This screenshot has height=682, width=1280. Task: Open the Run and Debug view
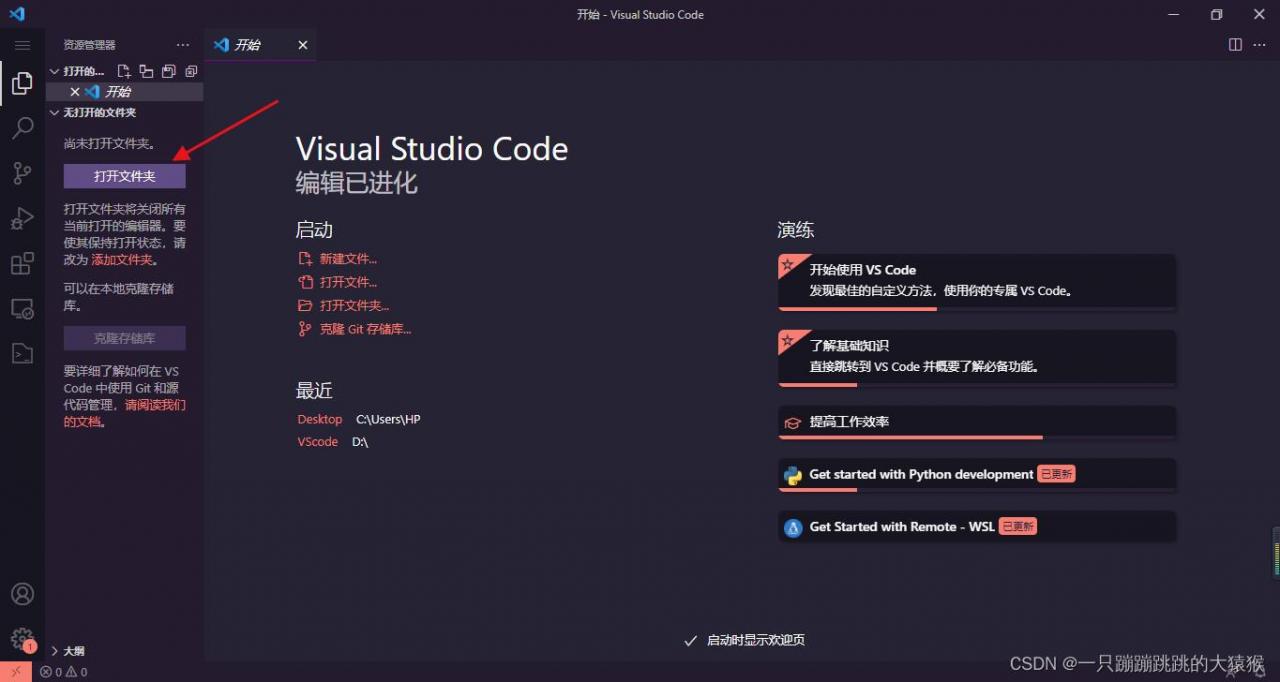tap(22, 218)
